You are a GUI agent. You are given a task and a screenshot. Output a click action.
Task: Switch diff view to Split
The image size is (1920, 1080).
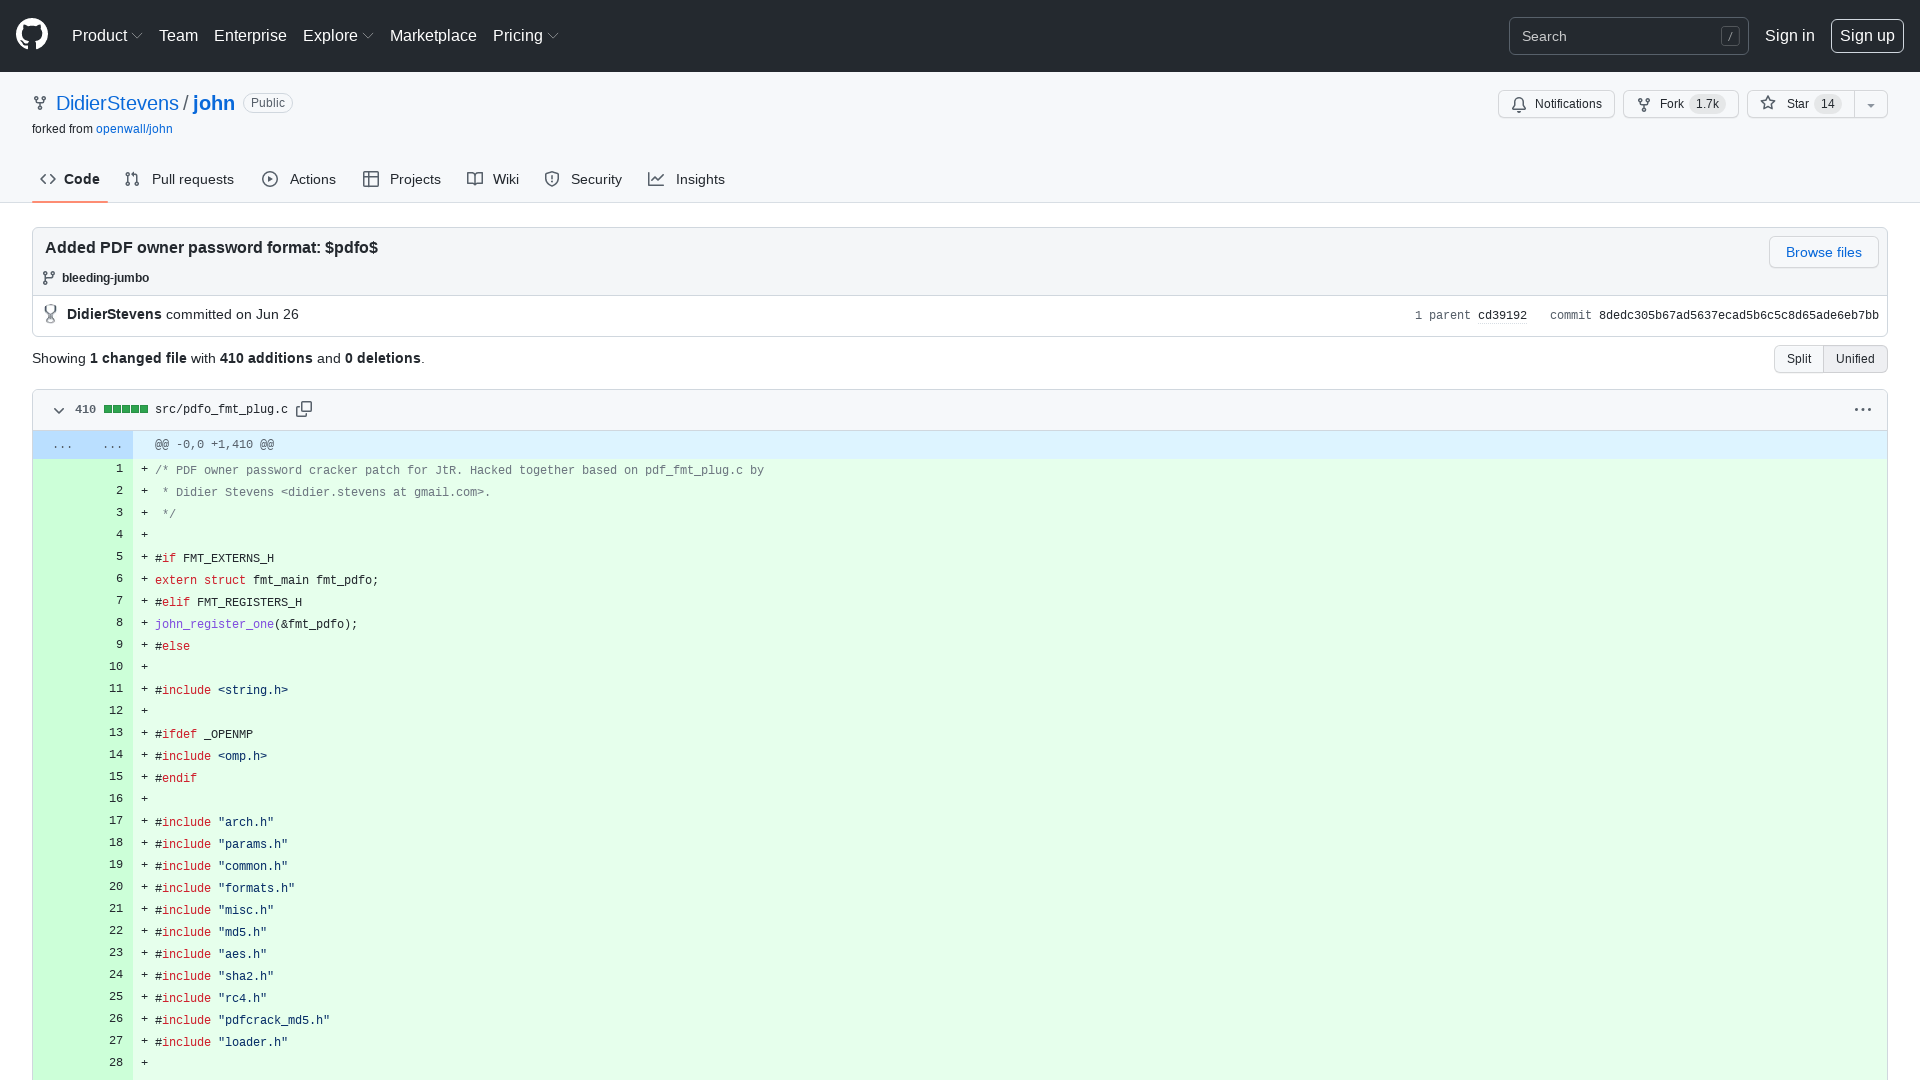coord(1798,359)
